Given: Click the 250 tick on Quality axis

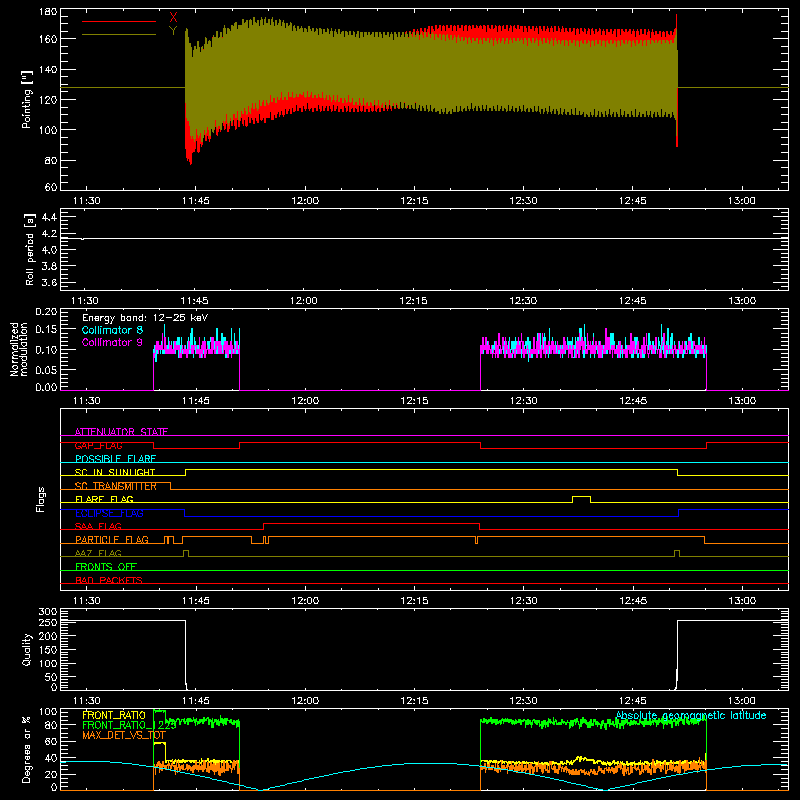Looking at the screenshot, I should pos(48,622).
